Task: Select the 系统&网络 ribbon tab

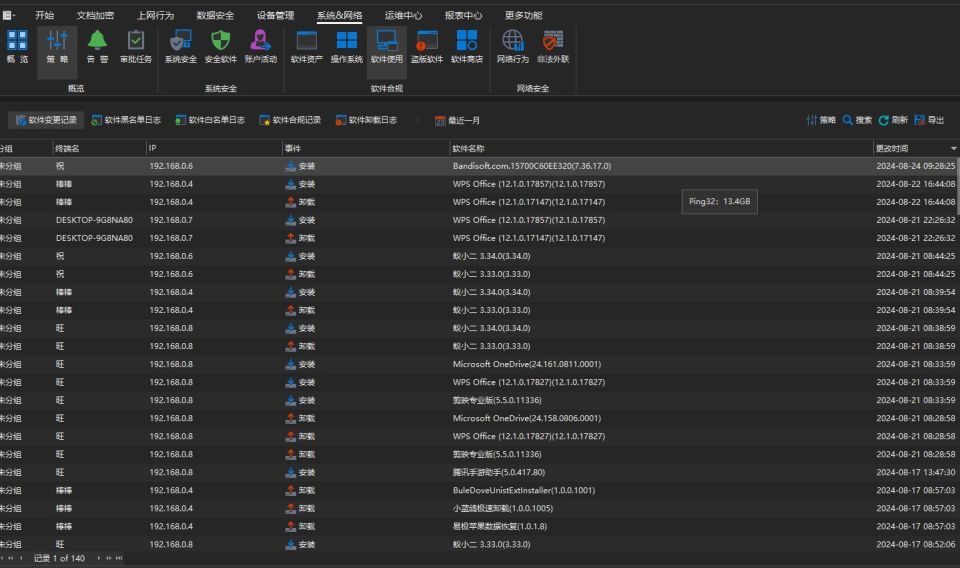Action: [339, 15]
